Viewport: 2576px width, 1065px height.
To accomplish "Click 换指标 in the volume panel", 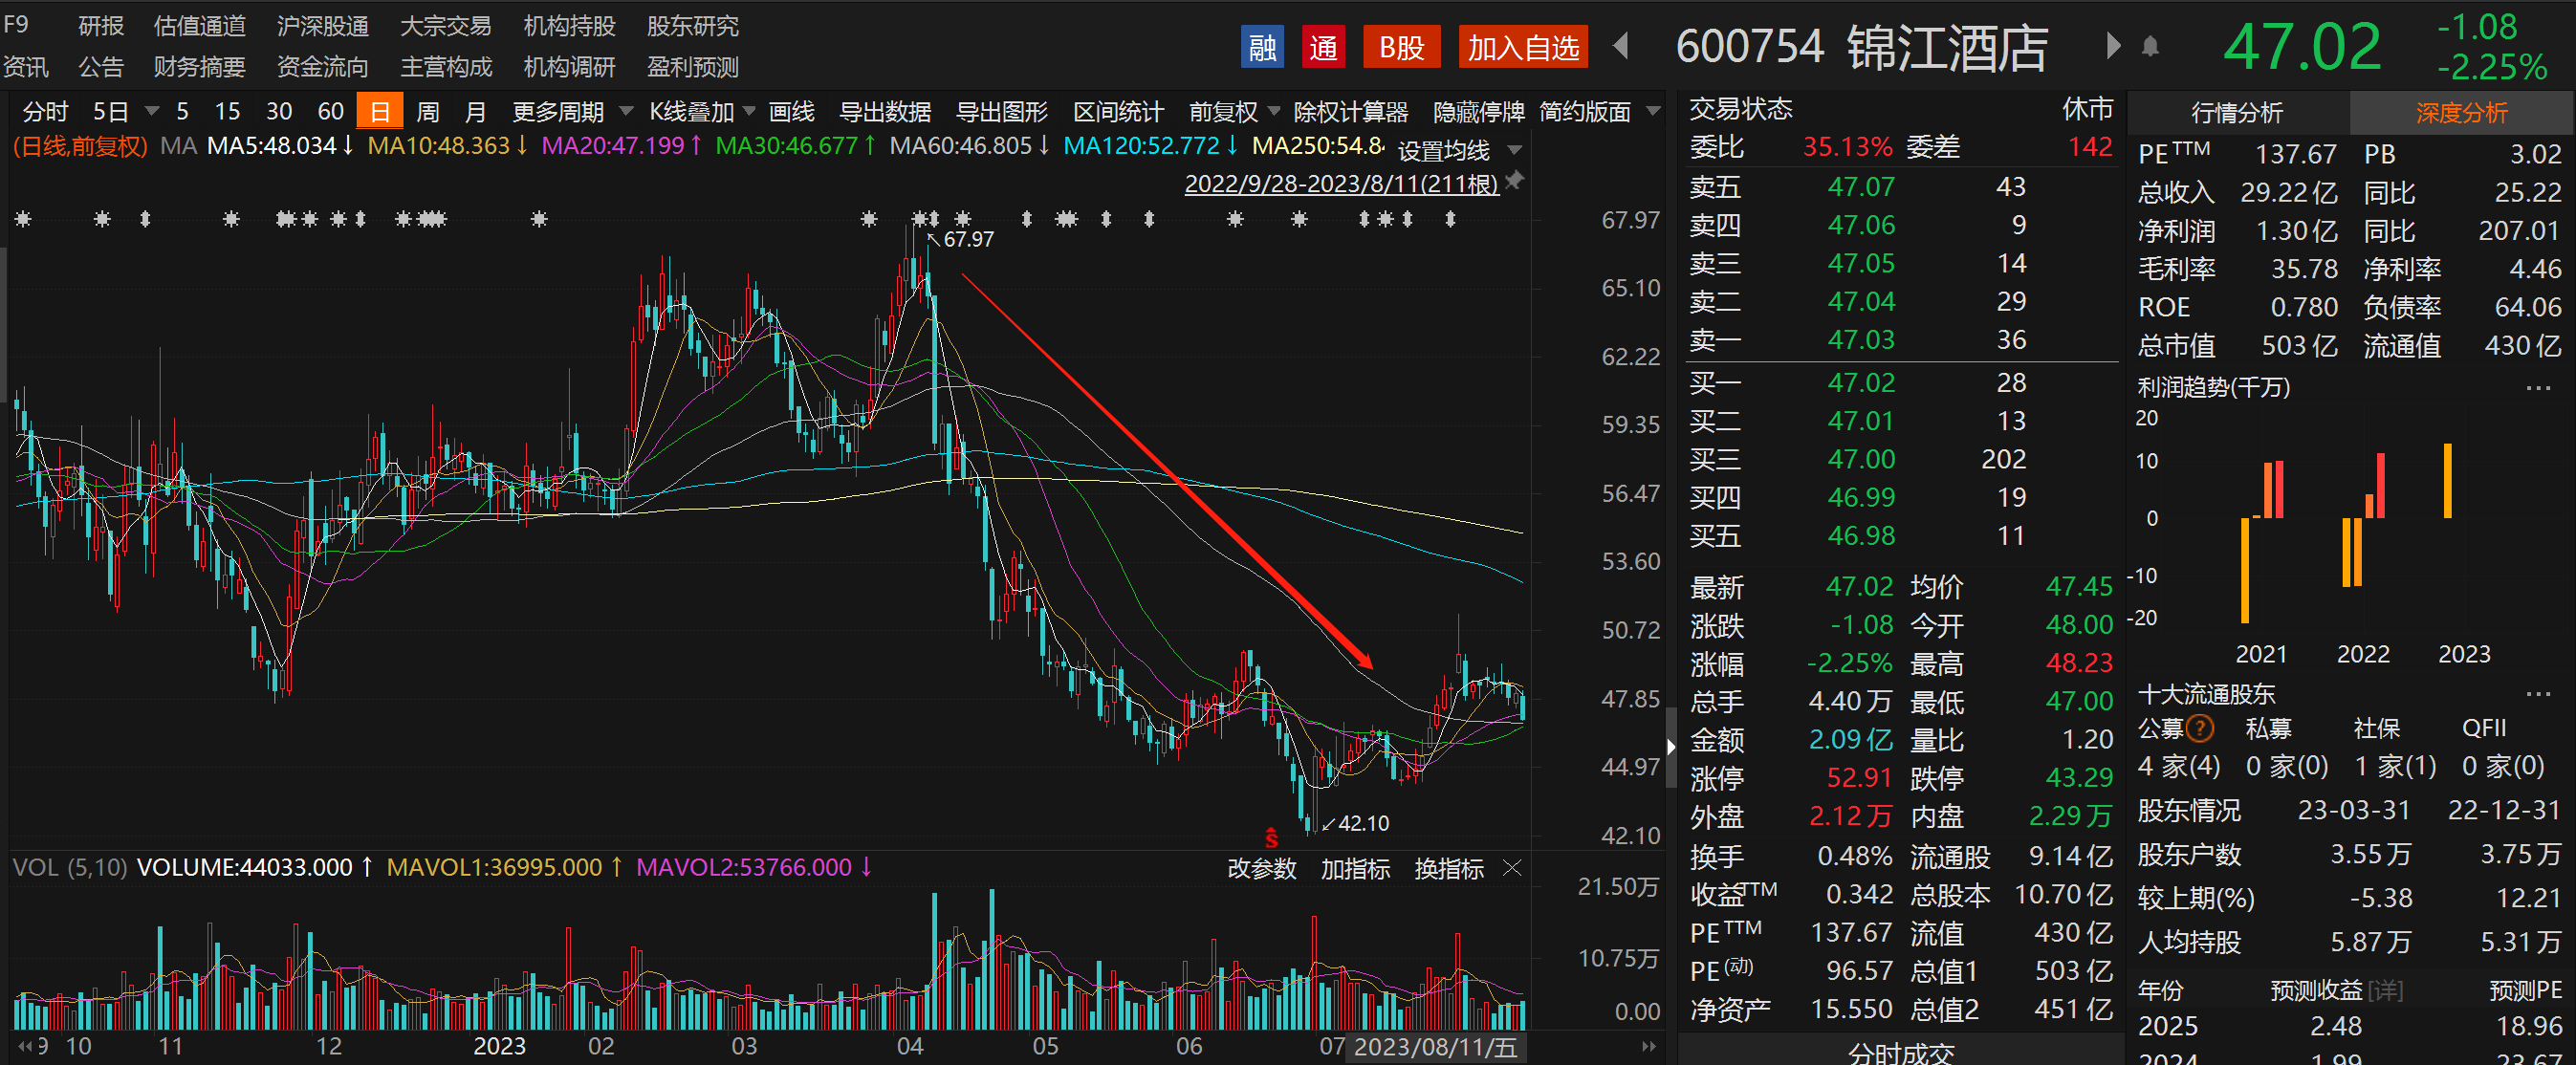I will 1449,868.
